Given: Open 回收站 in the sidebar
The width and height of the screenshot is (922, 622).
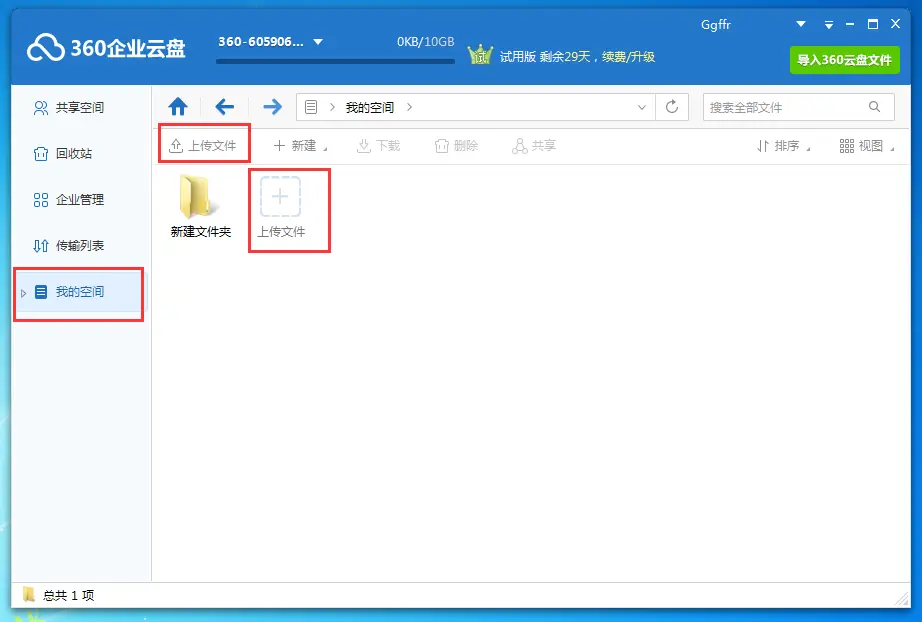Looking at the screenshot, I should (x=63, y=154).
